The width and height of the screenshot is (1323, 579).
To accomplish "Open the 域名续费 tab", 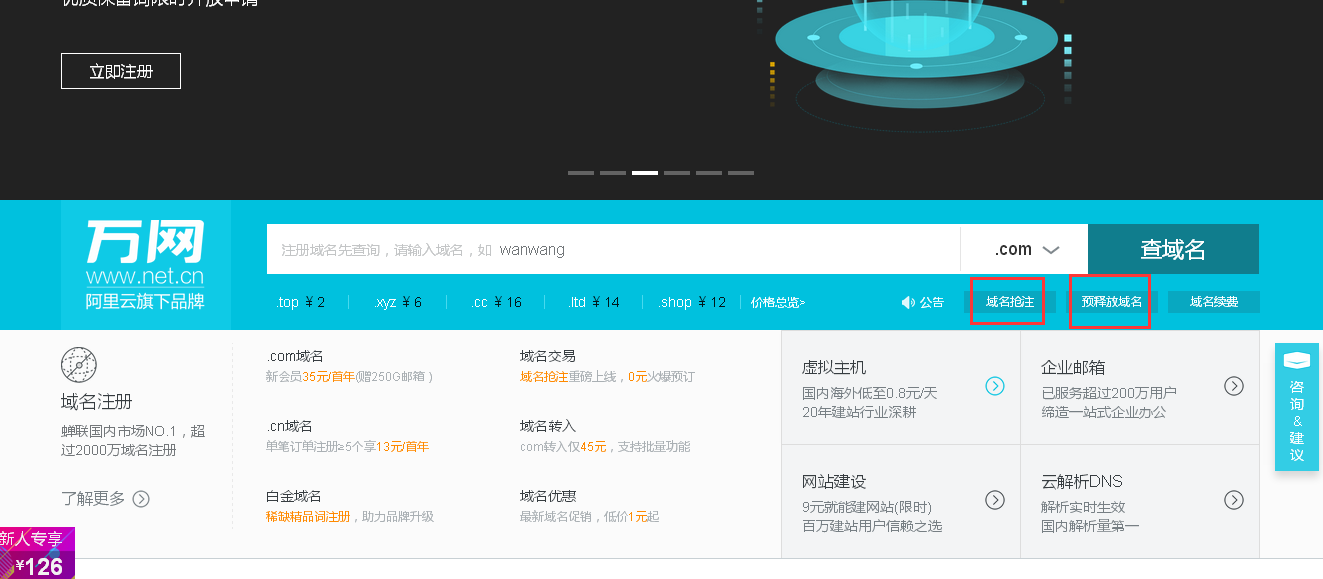I will pyautogui.click(x=1213, y=302).
